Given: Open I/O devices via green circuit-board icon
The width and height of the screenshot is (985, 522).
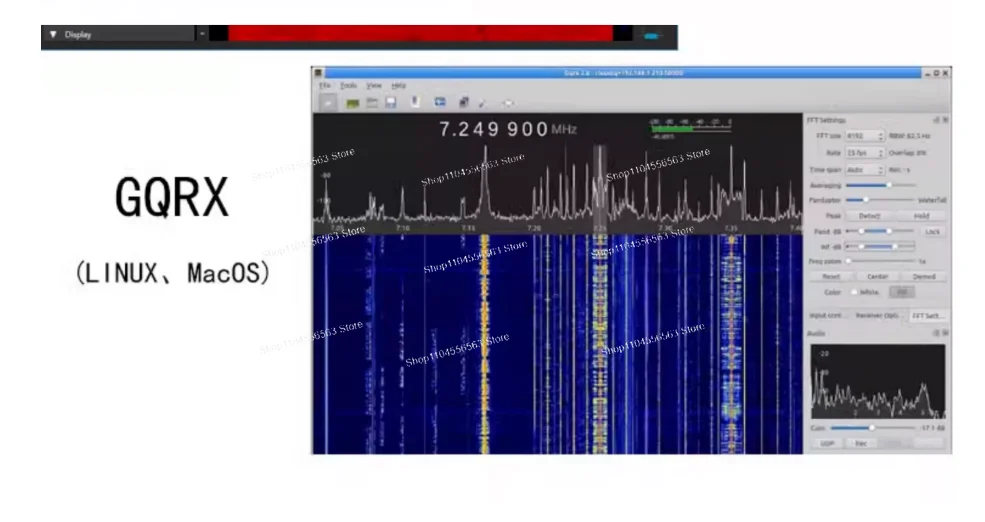Looking at the screenshot, I should [352, 103].
